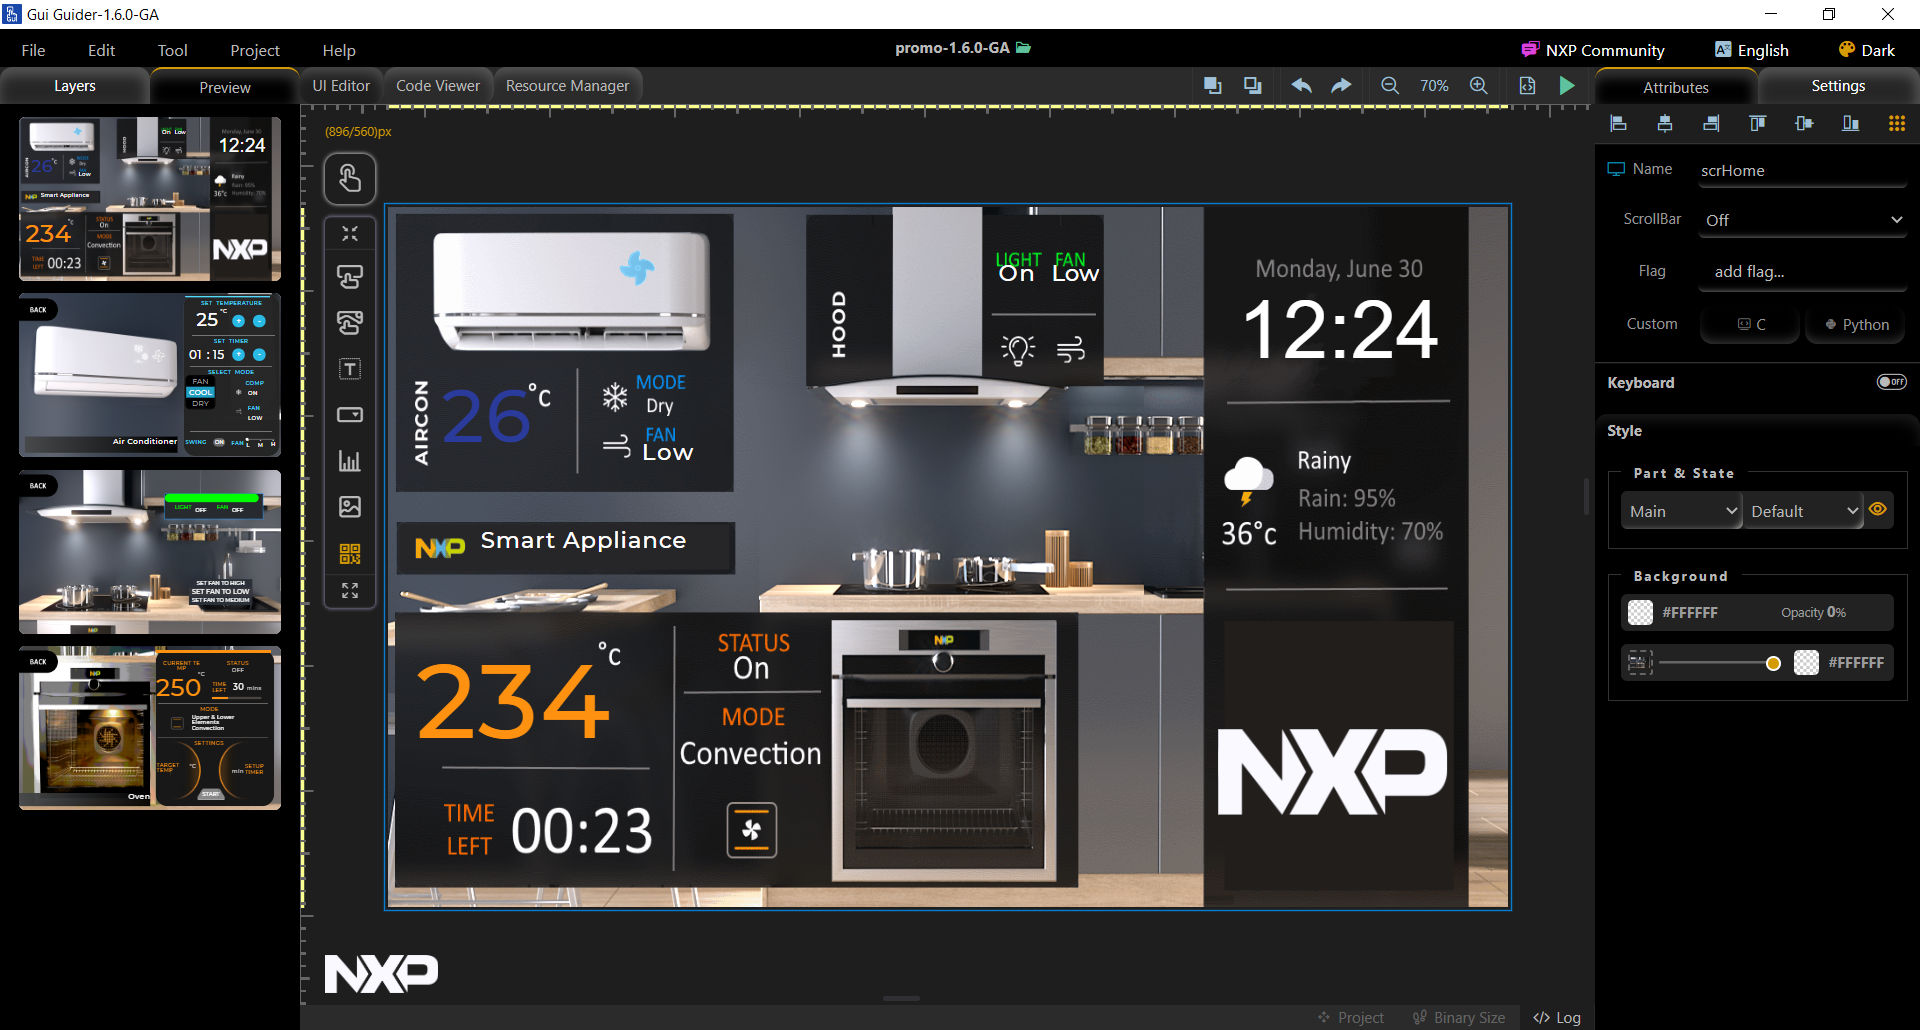This screenshot has width=1920, height=1030.
Task: Open the Resource Manager
Action: point(568,85)
